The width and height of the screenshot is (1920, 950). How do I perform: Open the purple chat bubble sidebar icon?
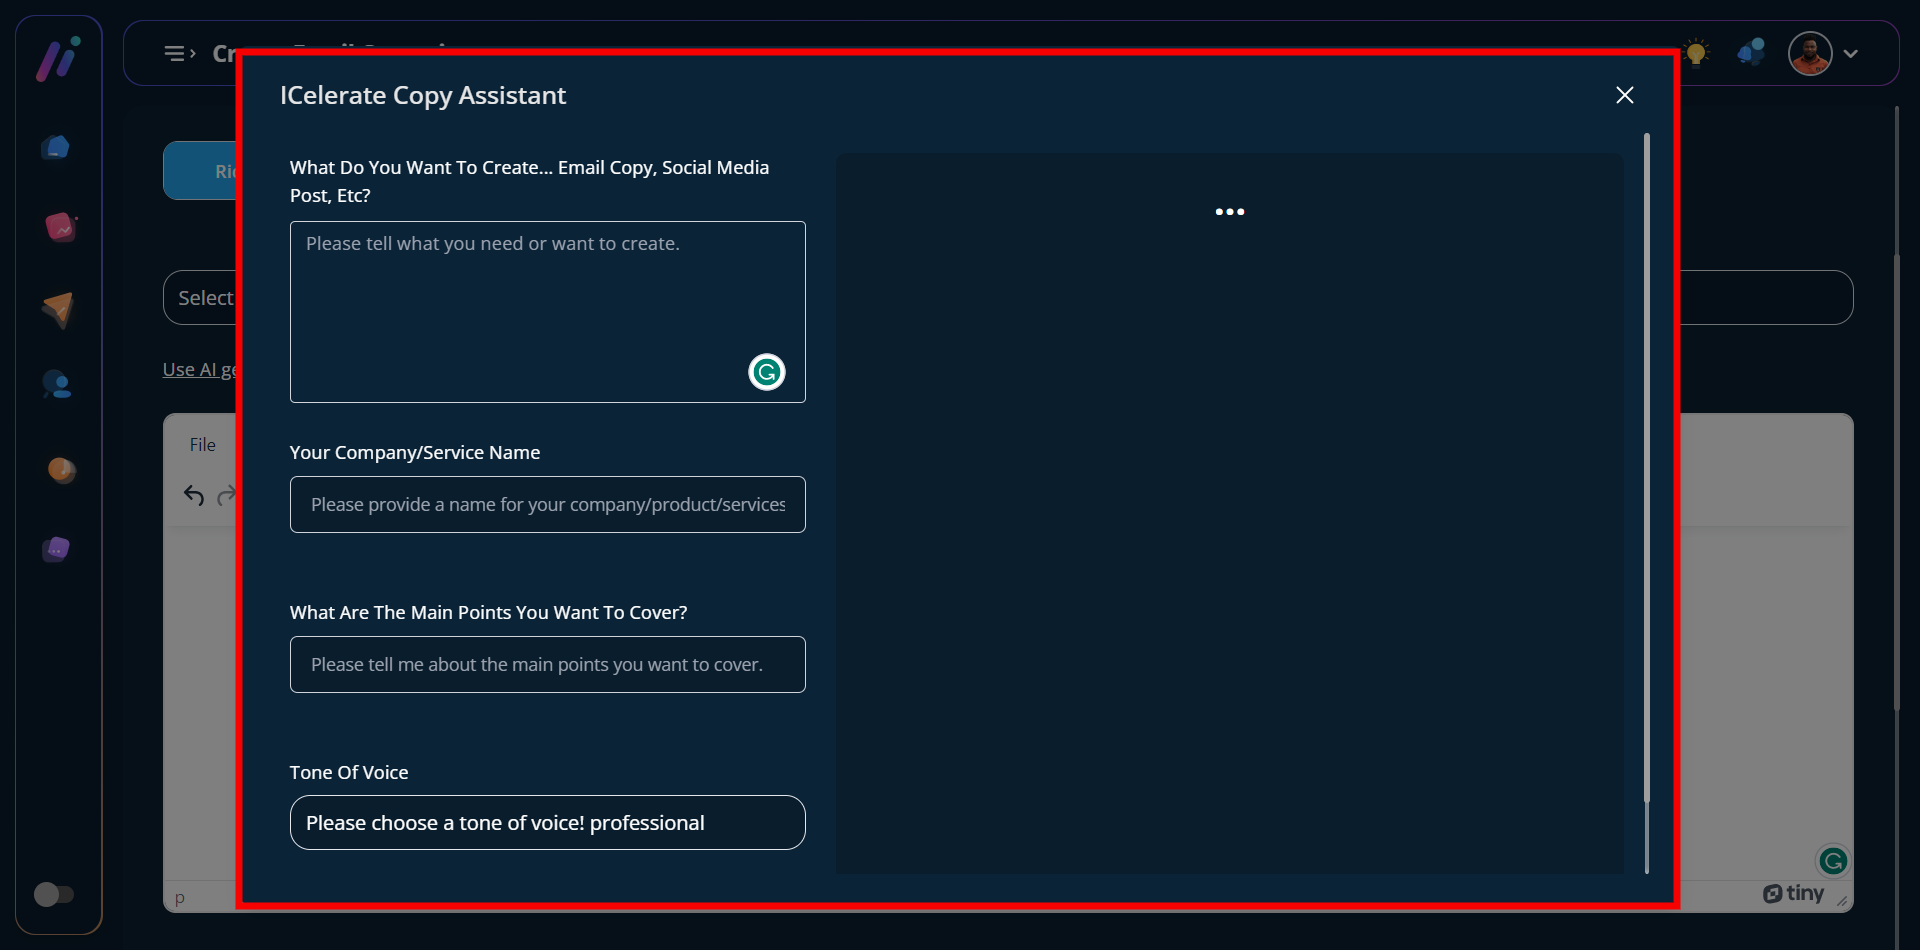[x=57, y=549]
